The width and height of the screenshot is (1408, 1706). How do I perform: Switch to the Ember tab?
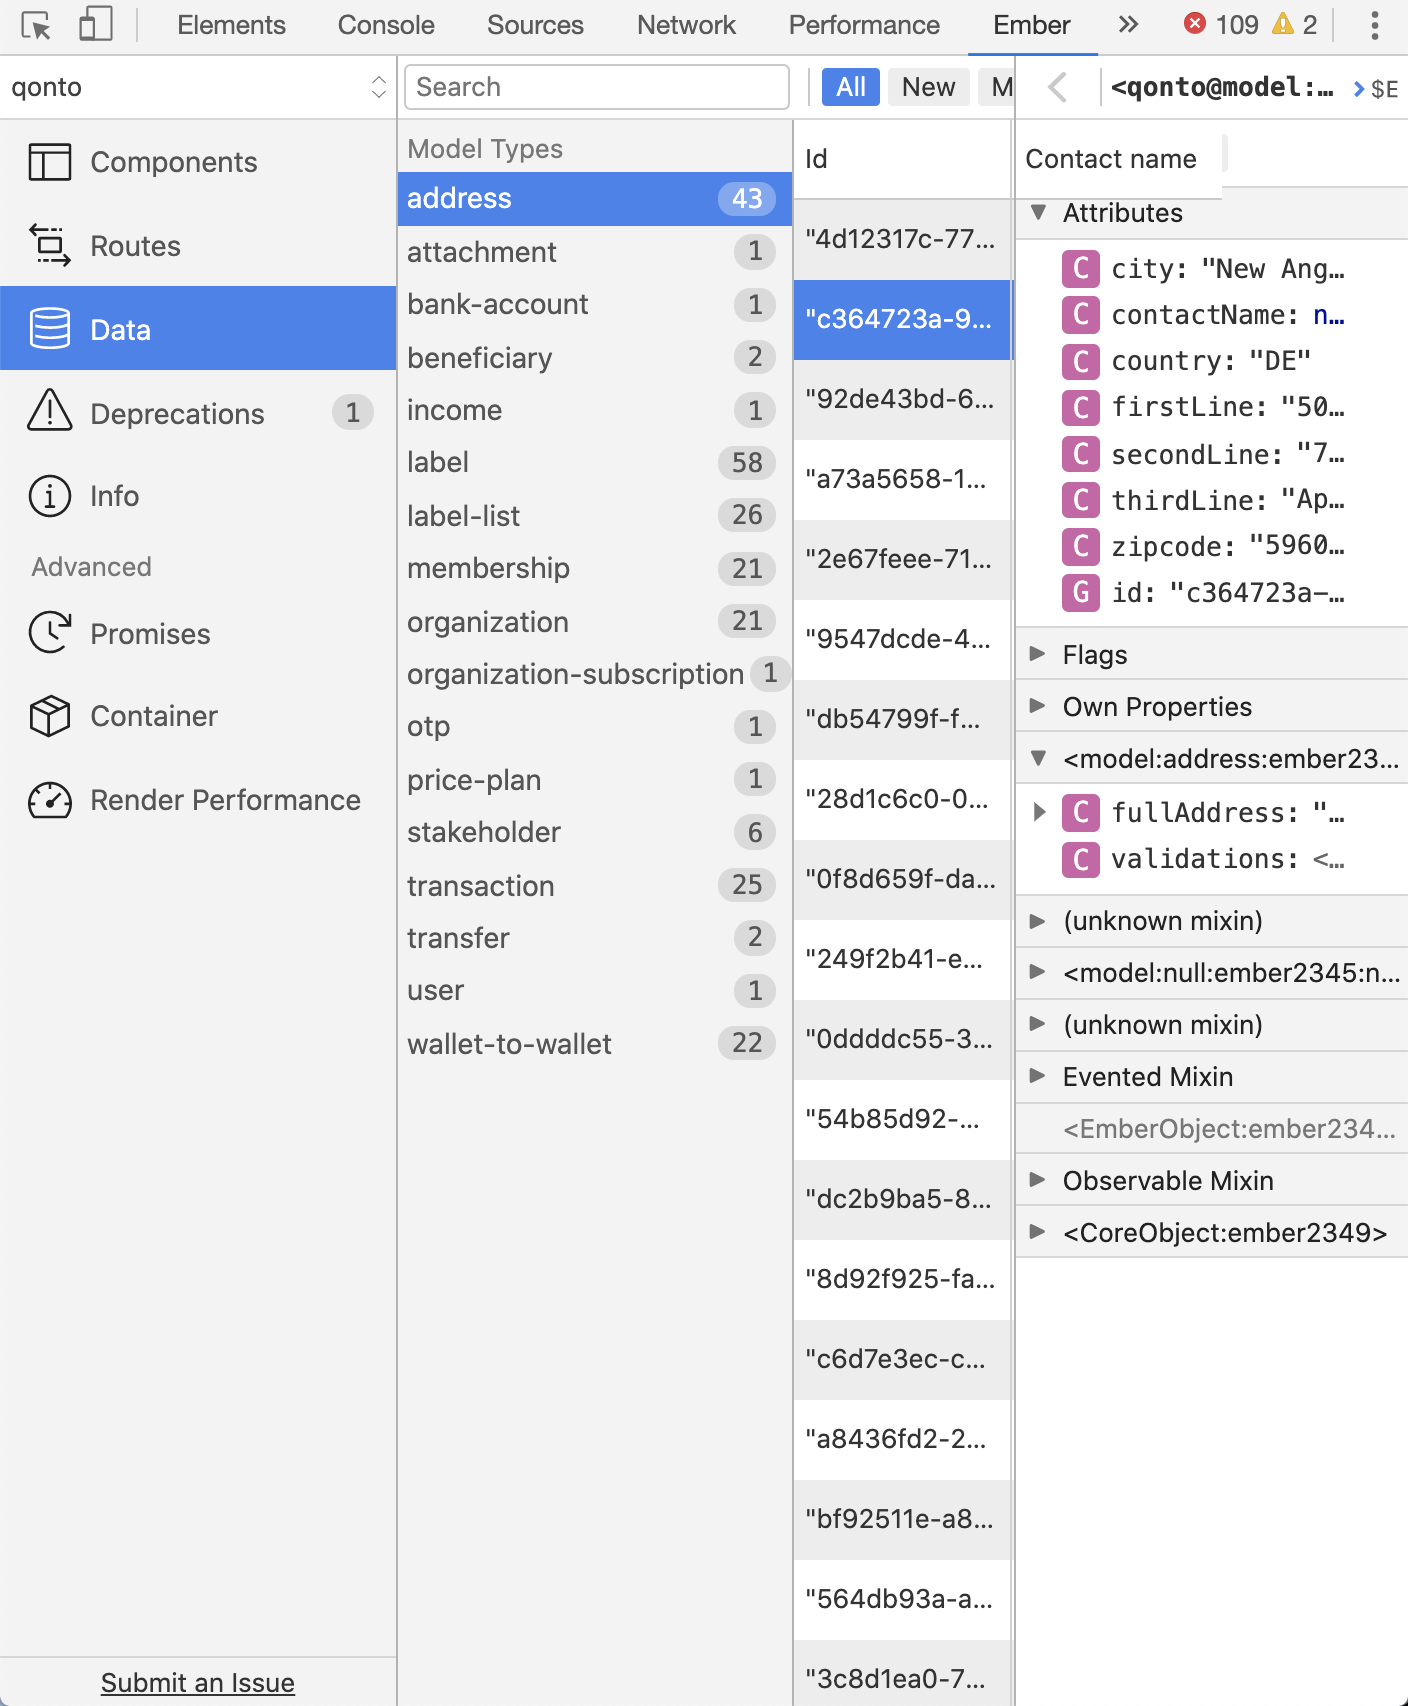[1031, 25]
